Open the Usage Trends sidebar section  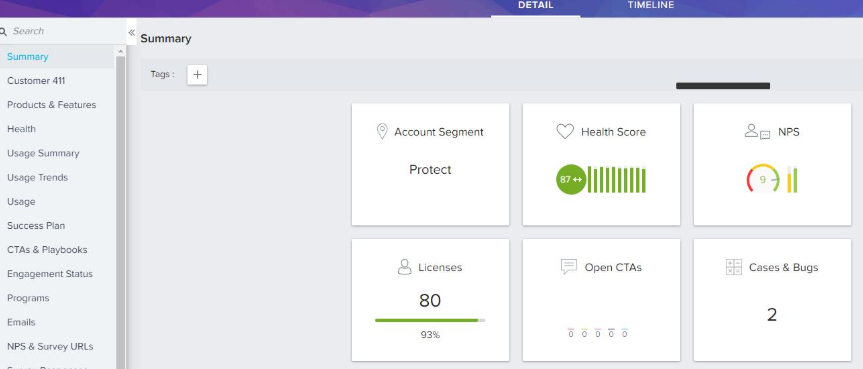pyautogui.click(x=37, y=177)
